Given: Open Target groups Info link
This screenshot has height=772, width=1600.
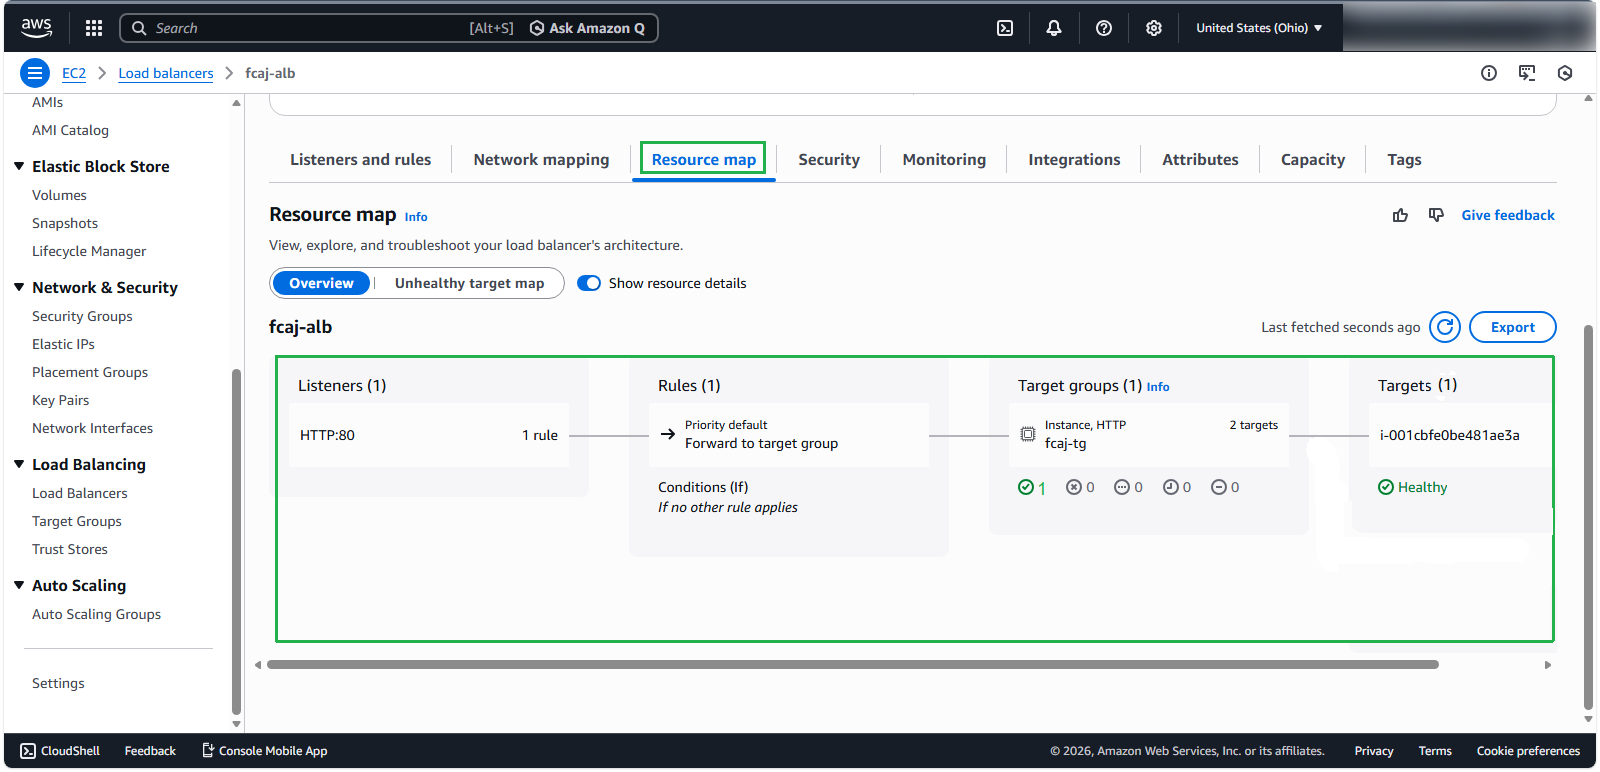Looking at the screenshot, I should (x=1158, y=387).
